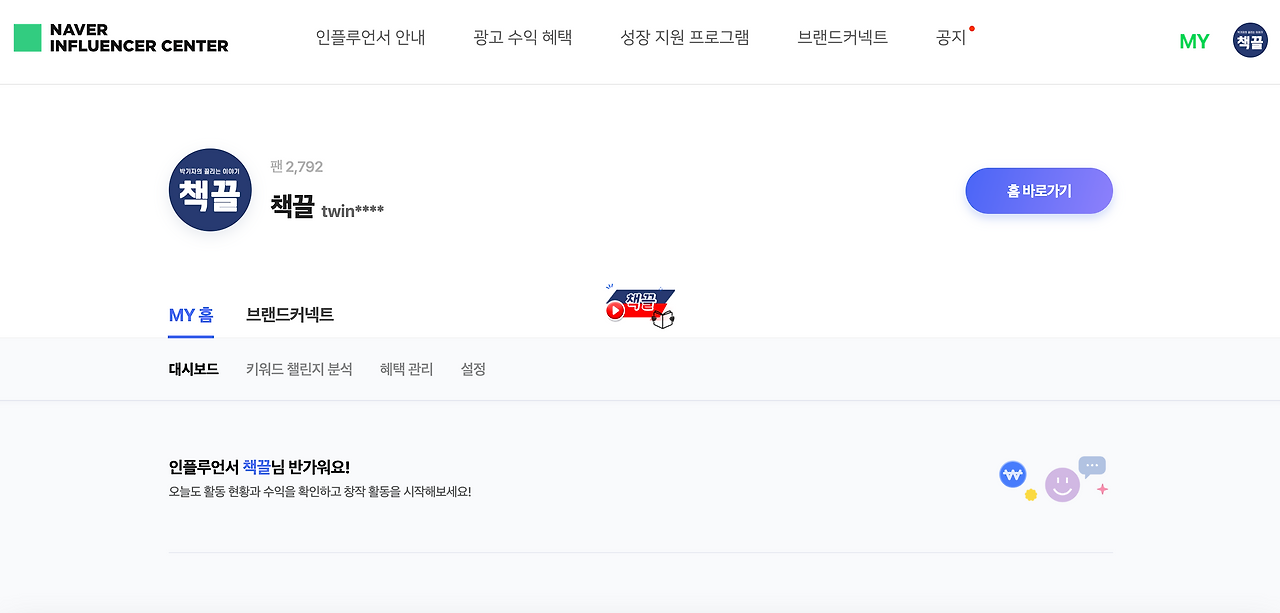Click the red play button on the 책끌 banner
The image size is (1280, 613).
tap(618, 310)
